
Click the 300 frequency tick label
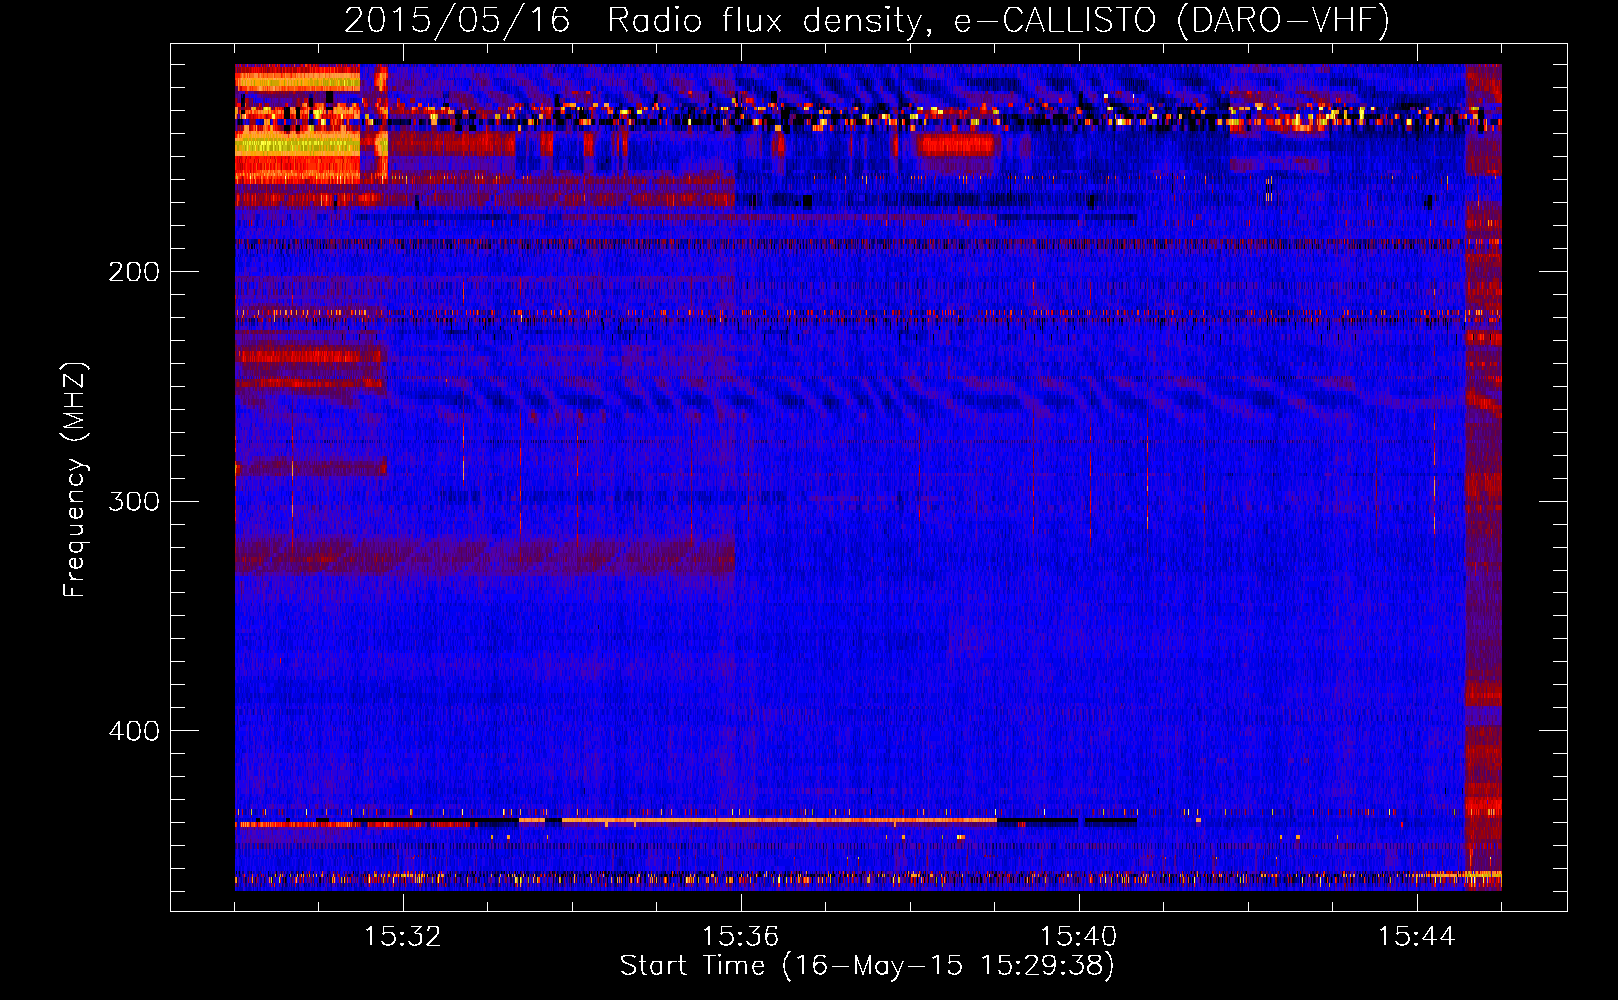point(134,501)
